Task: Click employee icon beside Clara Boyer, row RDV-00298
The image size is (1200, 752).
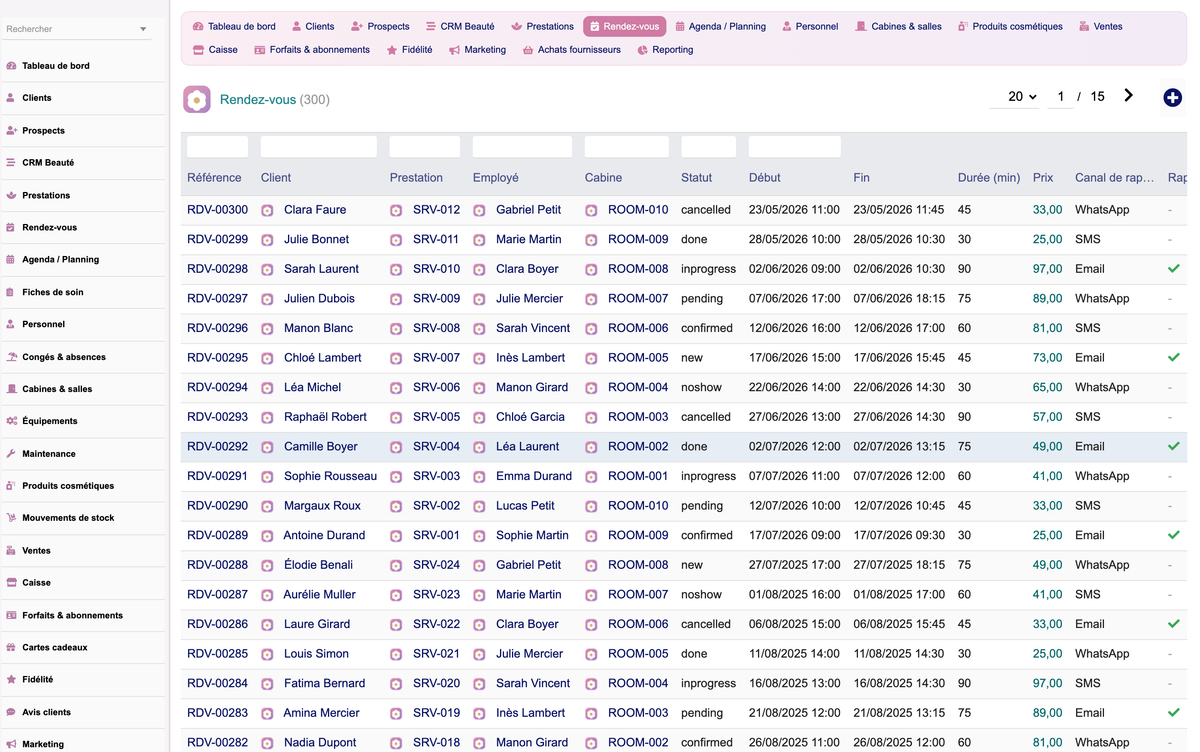Action: (x=479, y=270)
